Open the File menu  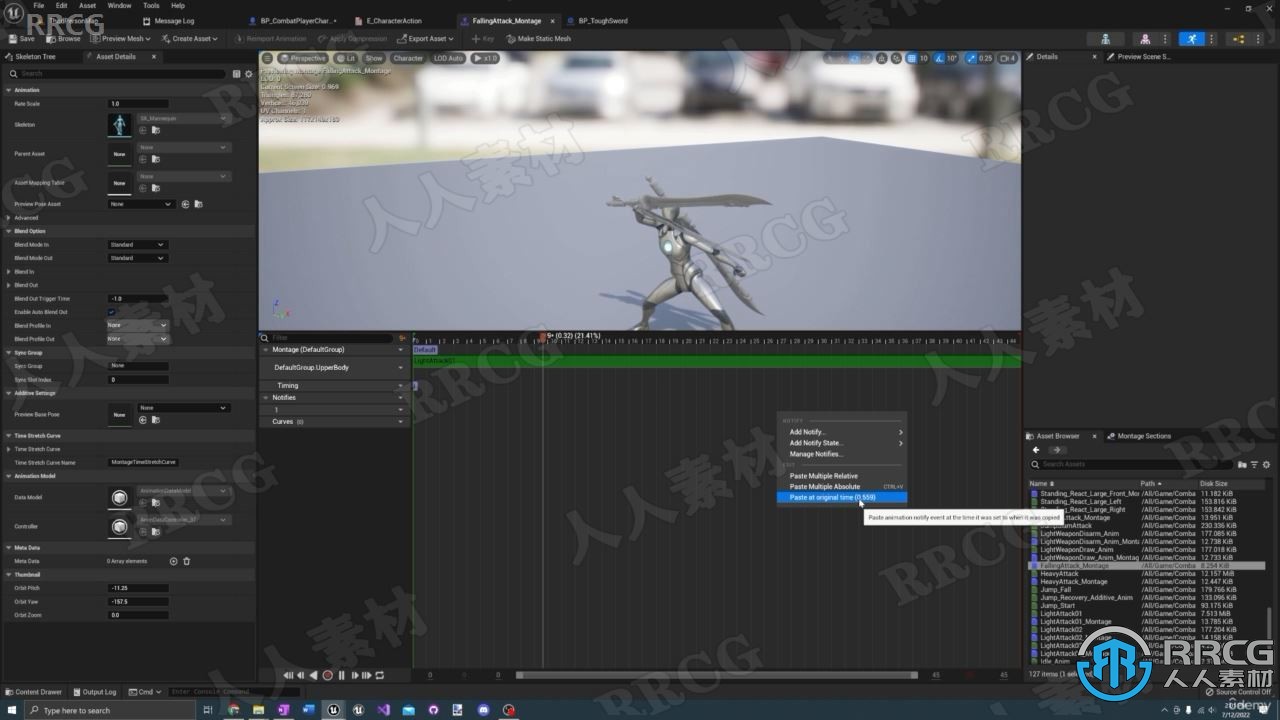[38, 5]
